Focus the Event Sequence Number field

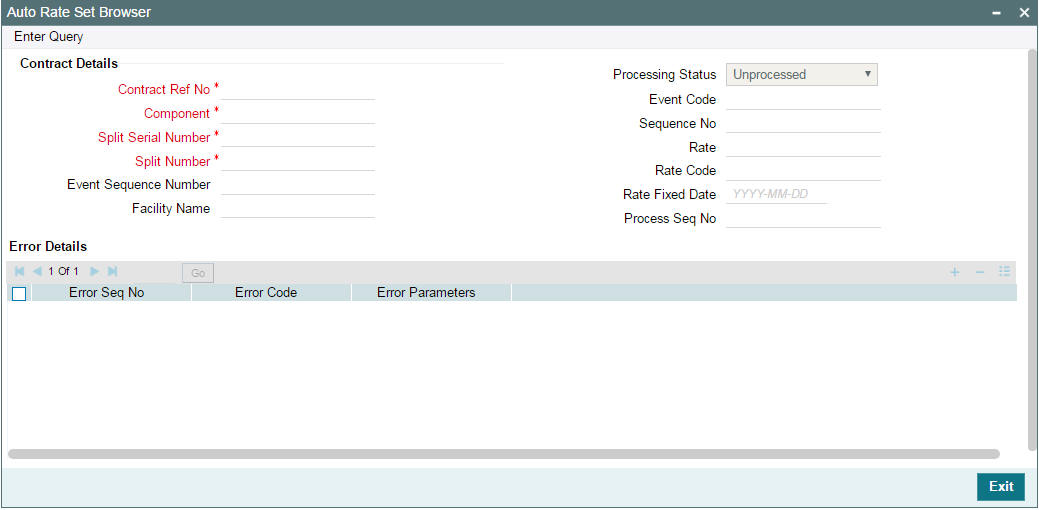298,185
